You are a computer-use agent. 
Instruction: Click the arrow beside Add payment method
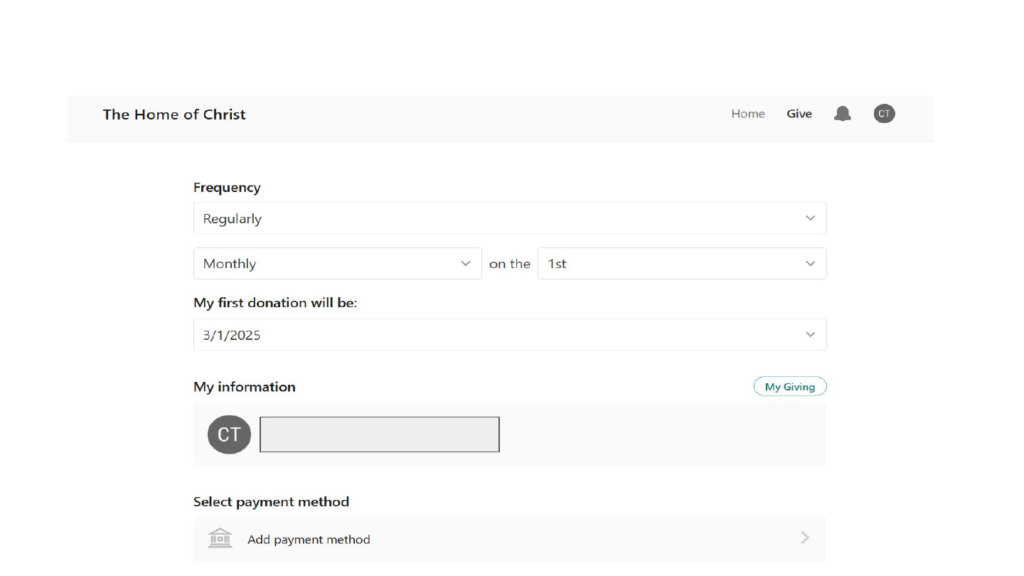805,538
